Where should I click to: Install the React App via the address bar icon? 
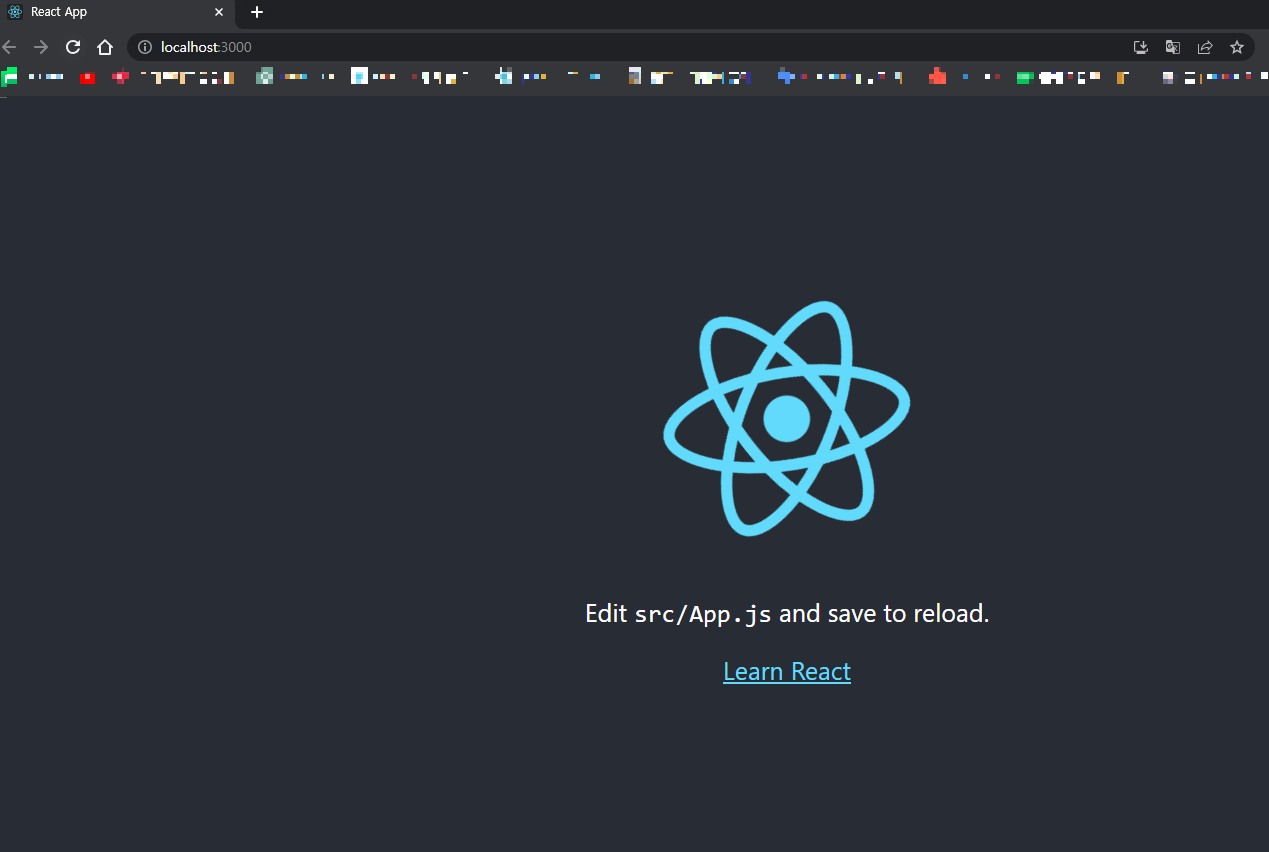pyautogui.click(x=1141, y=47)
